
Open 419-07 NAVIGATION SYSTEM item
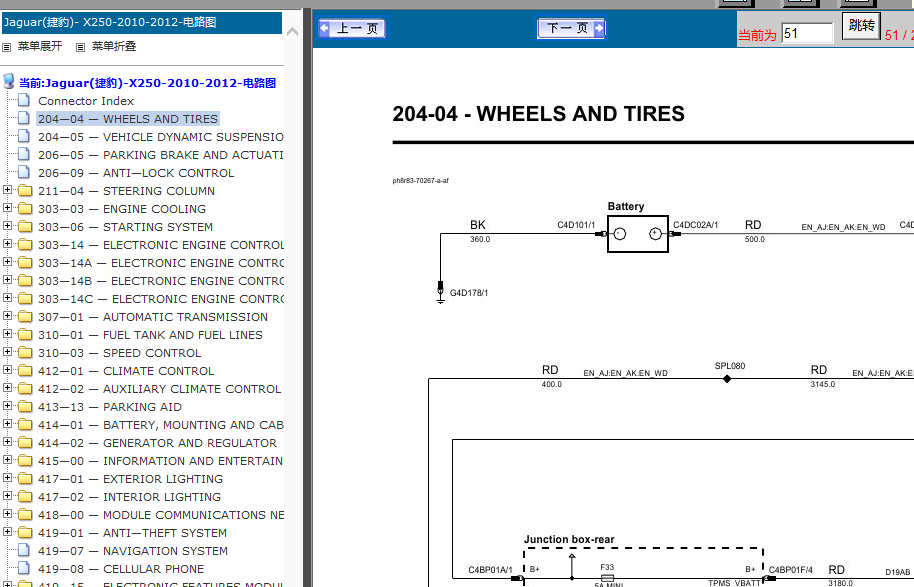[x=133, y=551]
